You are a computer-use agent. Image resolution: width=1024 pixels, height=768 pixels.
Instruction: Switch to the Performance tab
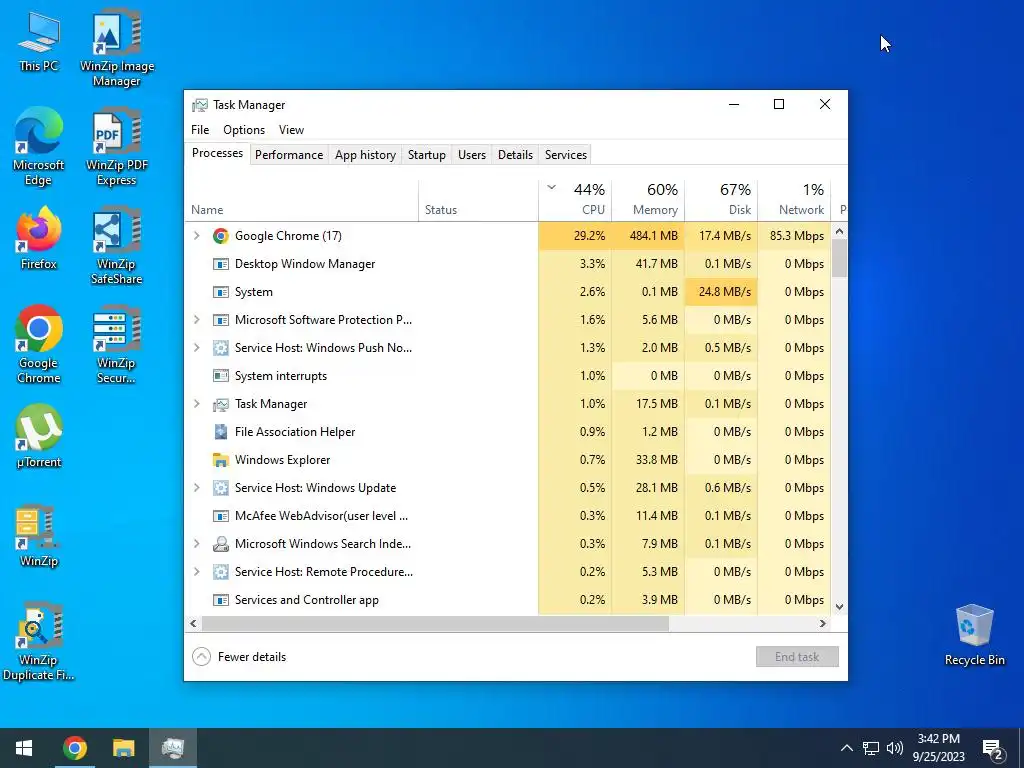(x=289, y=155)
